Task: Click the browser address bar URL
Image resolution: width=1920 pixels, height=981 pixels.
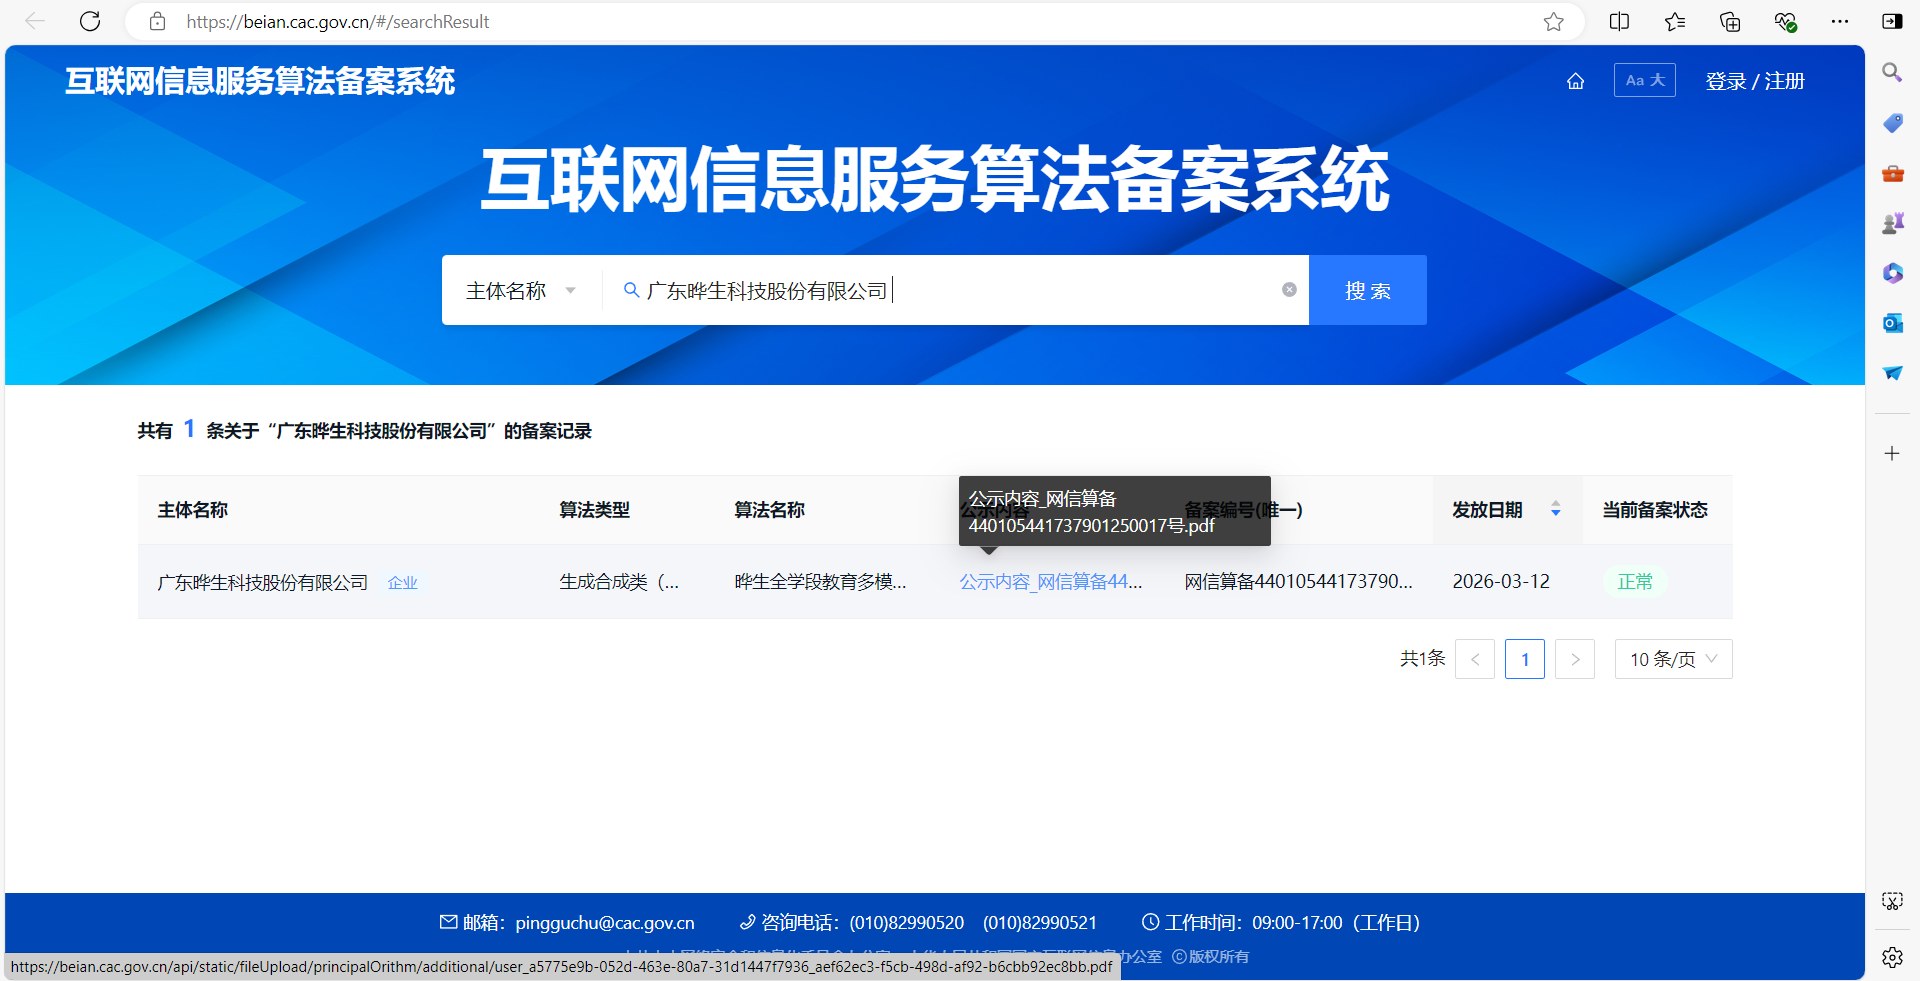Action: (x=338, y=21)
